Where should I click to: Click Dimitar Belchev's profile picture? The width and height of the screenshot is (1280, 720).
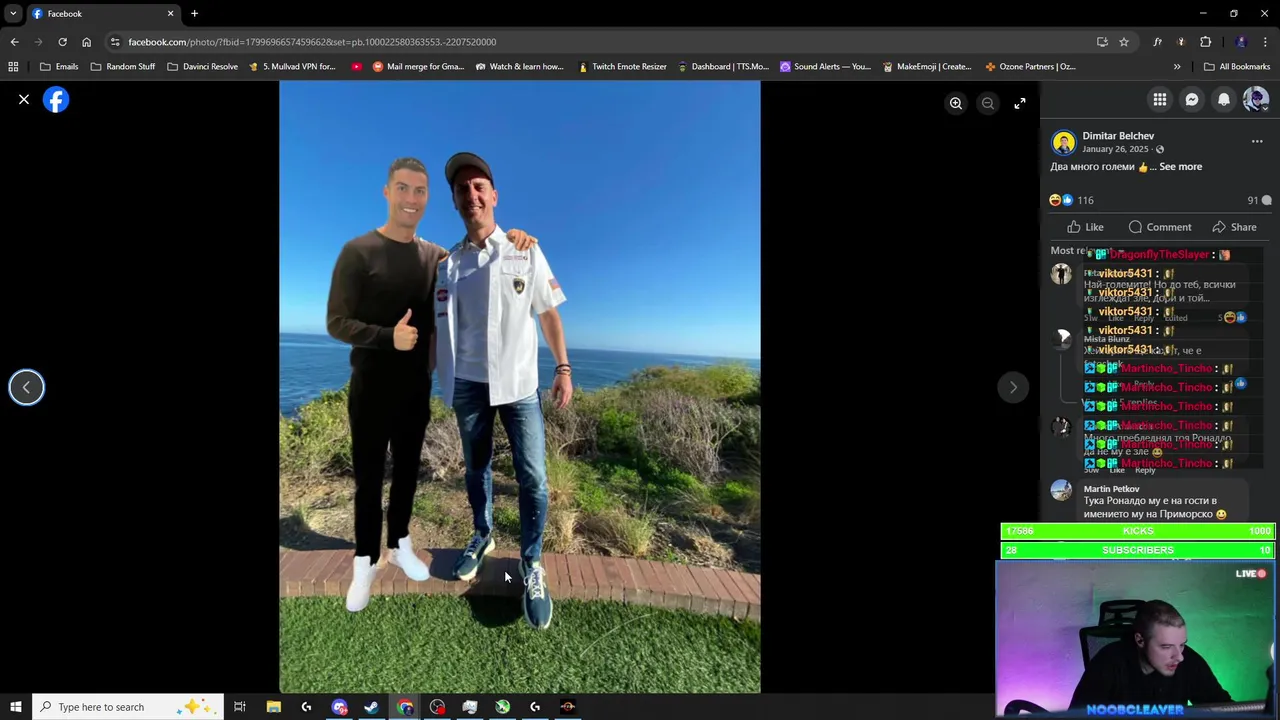coord(1063,142)
